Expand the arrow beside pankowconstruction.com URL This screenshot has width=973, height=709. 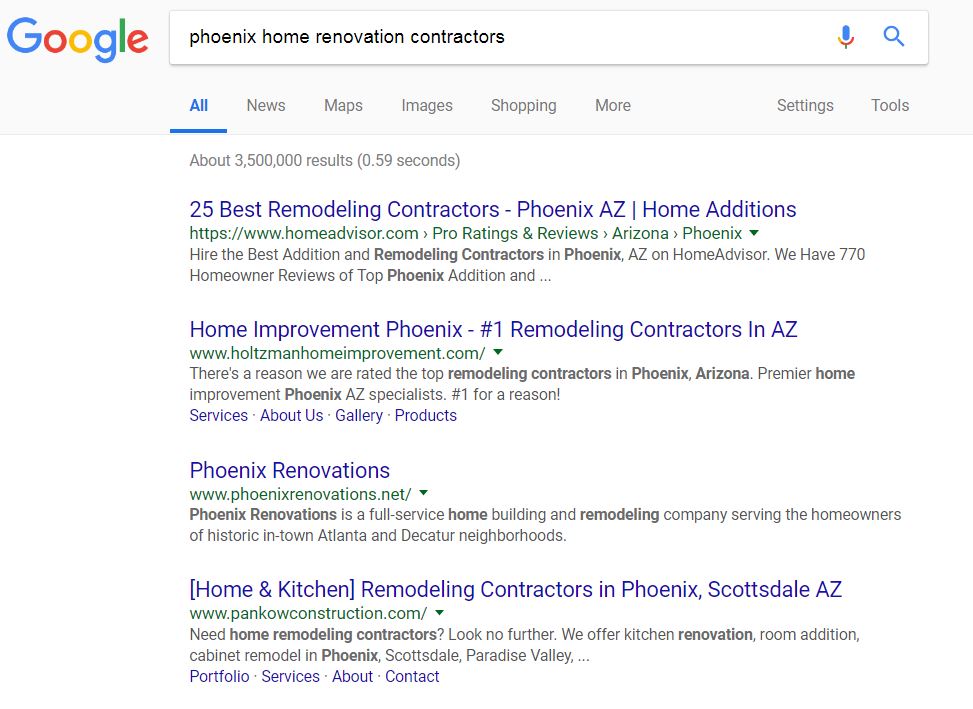point(438,613)
